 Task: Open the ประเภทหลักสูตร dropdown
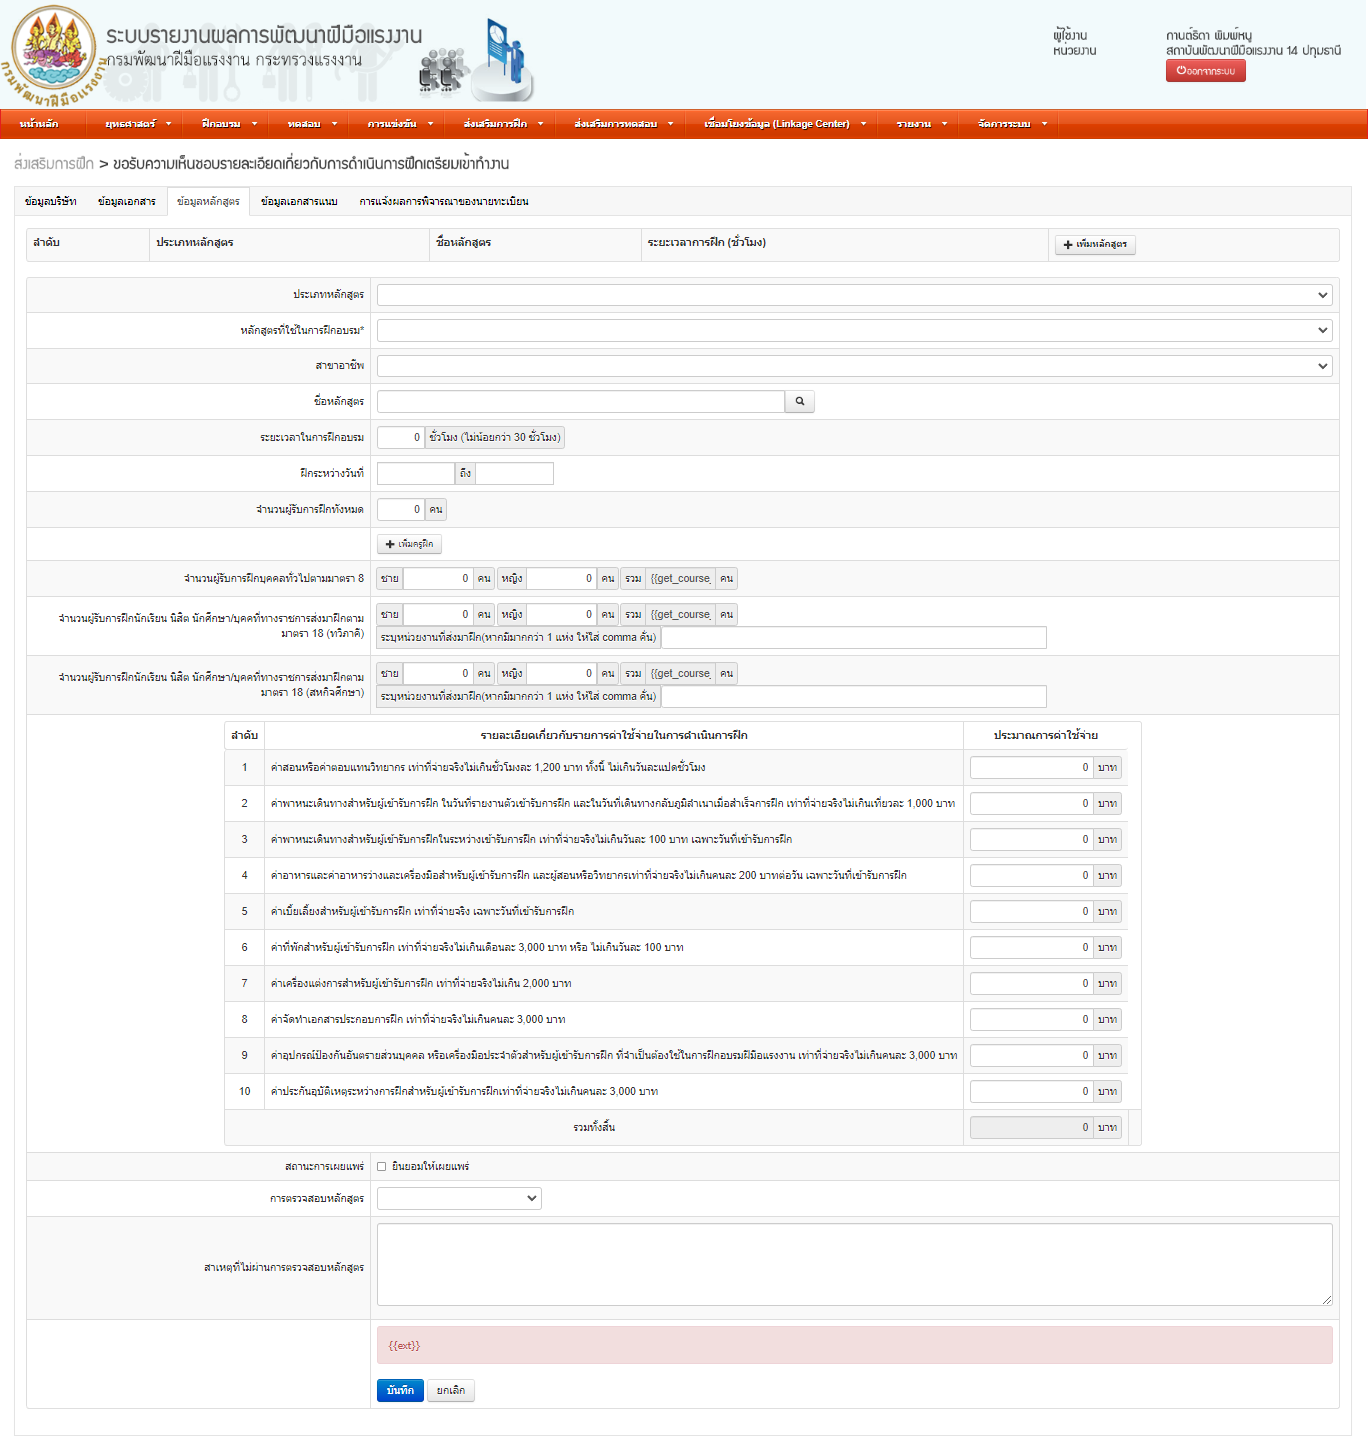[x=855, y=295]
